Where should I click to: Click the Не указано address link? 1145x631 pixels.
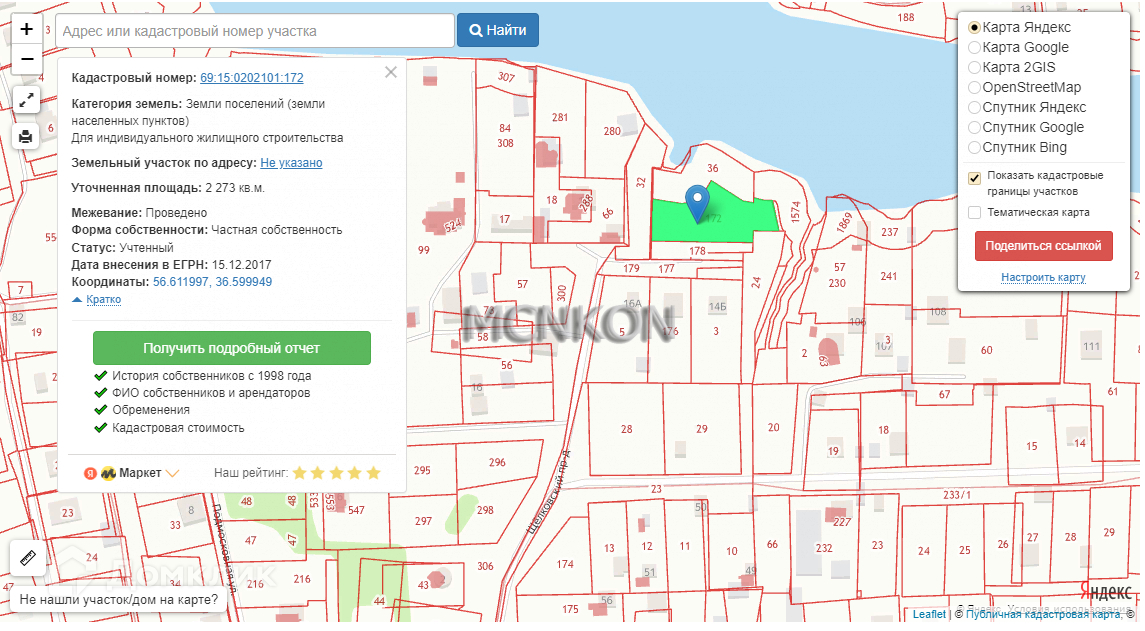click(291, 163)
